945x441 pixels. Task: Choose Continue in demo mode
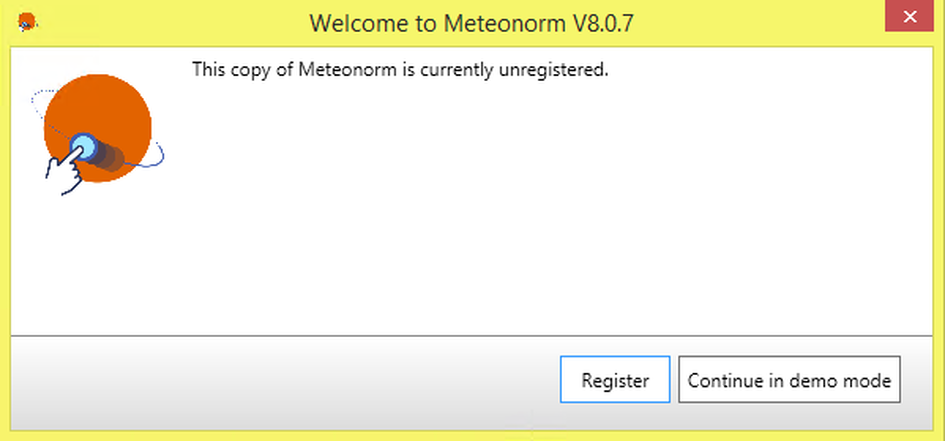click(789, 380)
